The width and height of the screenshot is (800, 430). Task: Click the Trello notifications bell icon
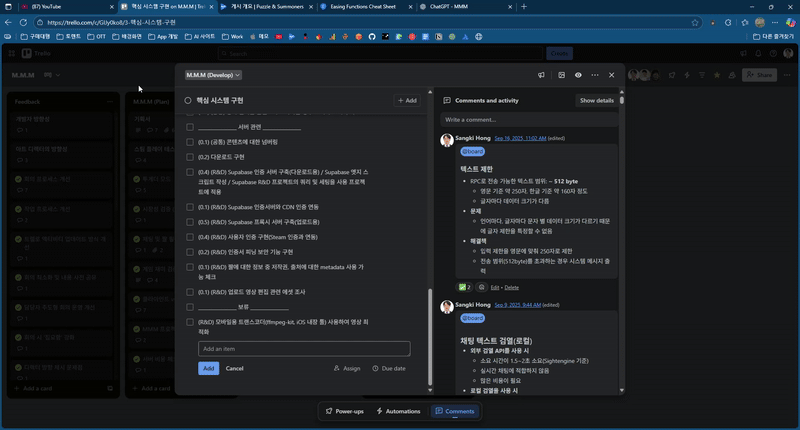point(758,53)
